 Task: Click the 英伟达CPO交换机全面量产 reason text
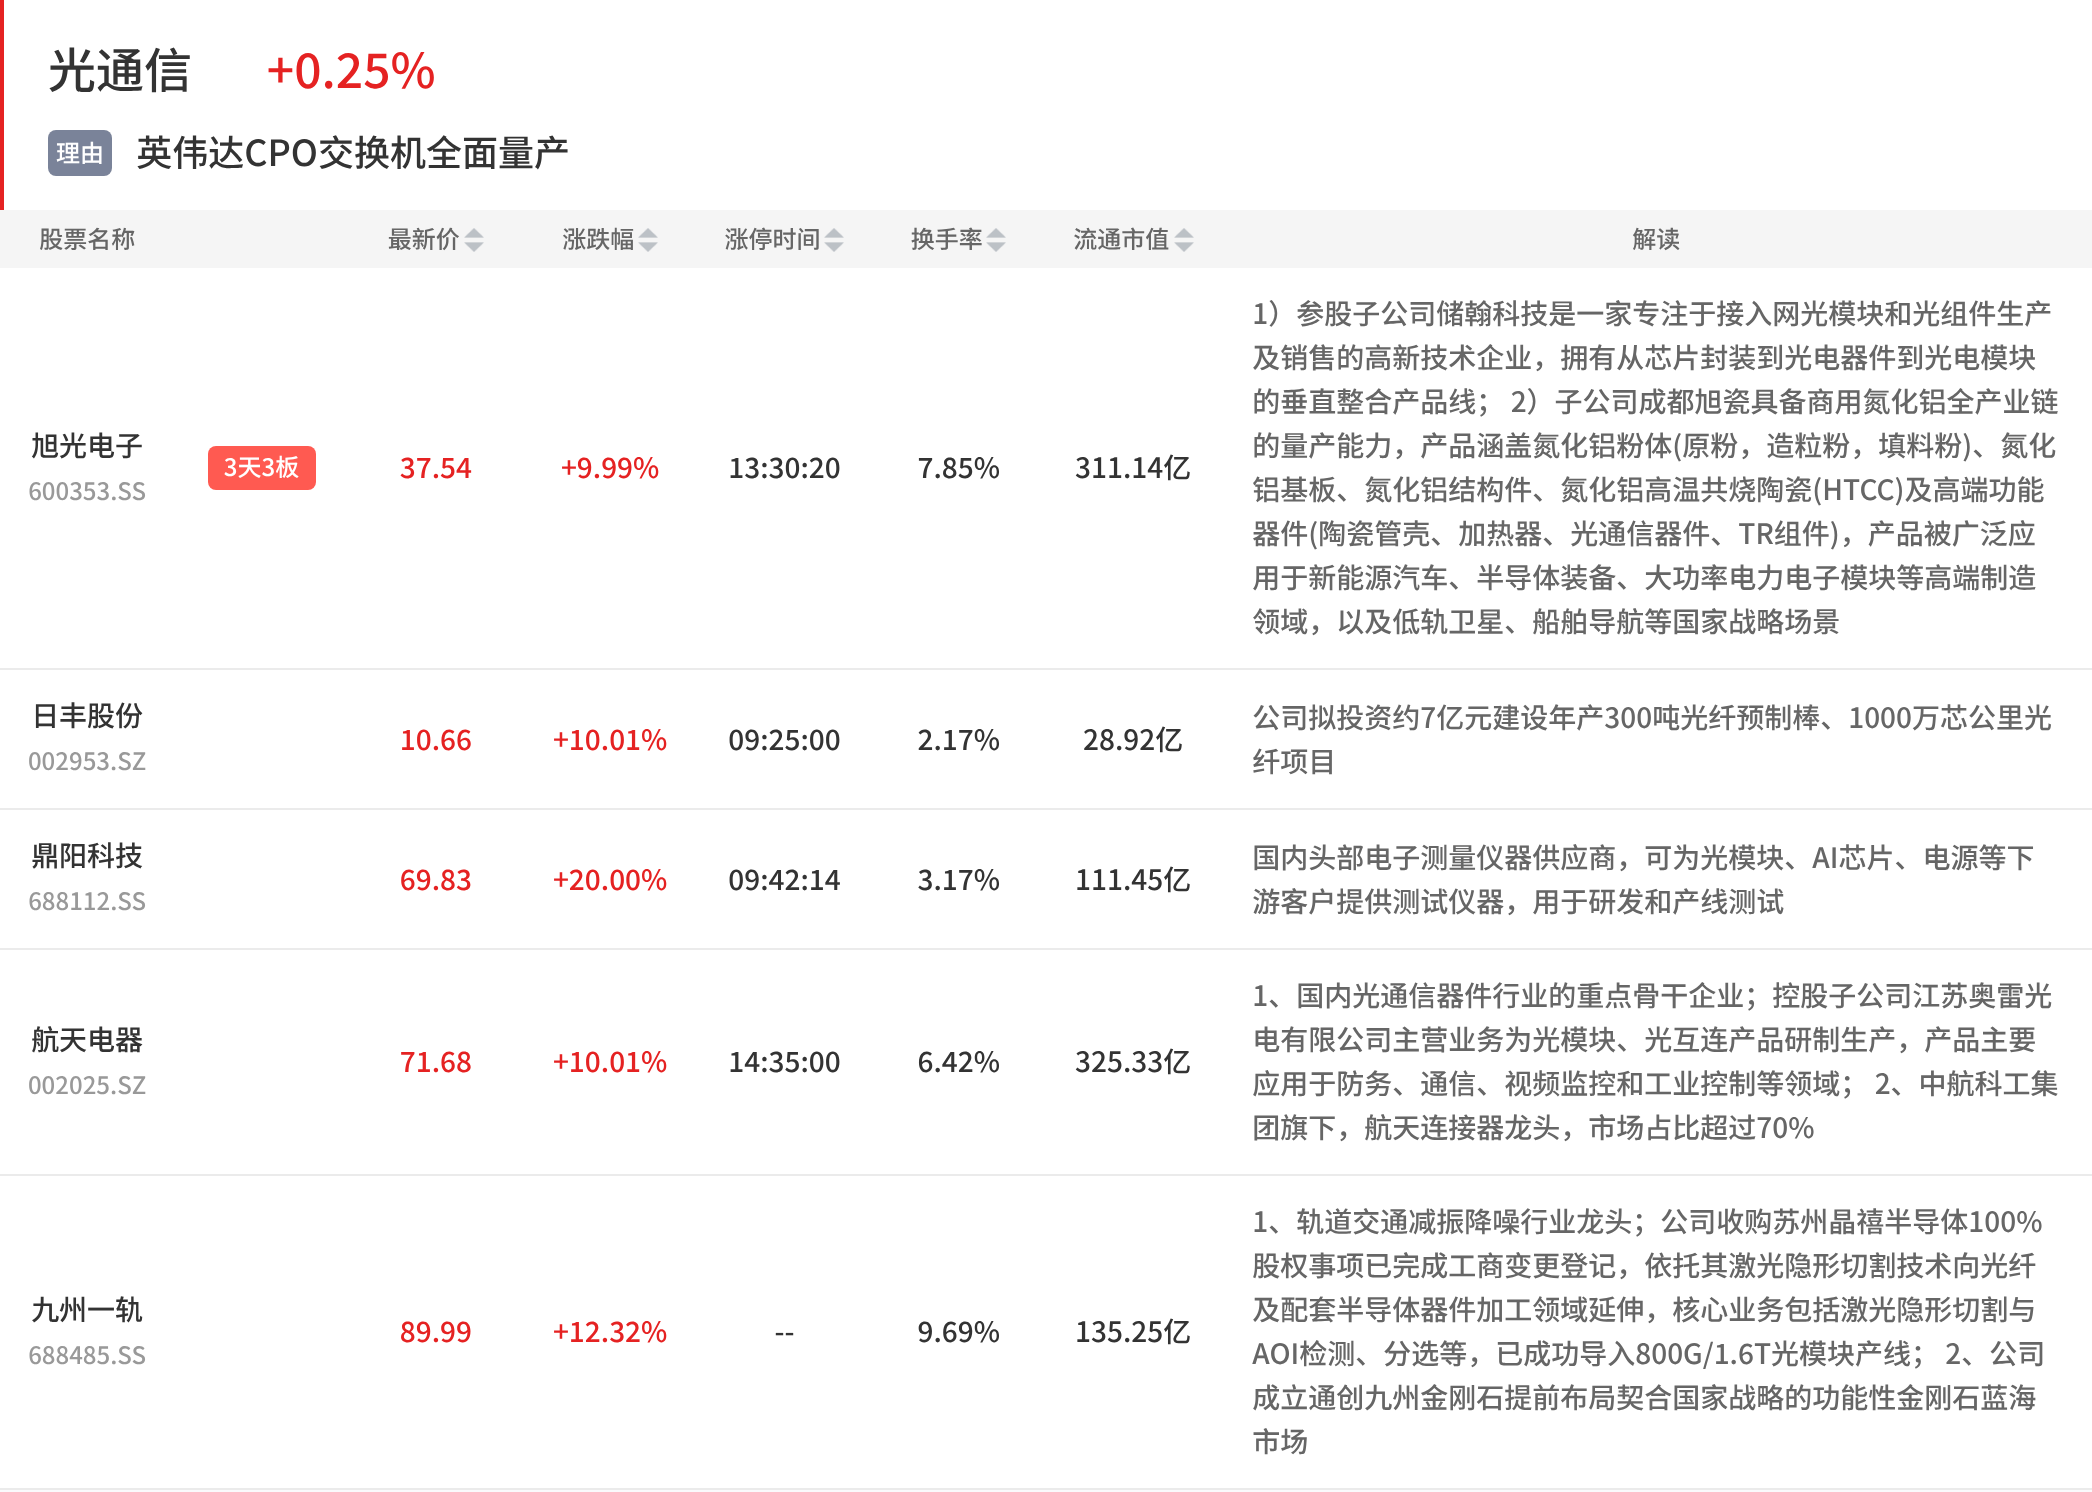click(x=352, y=153)
